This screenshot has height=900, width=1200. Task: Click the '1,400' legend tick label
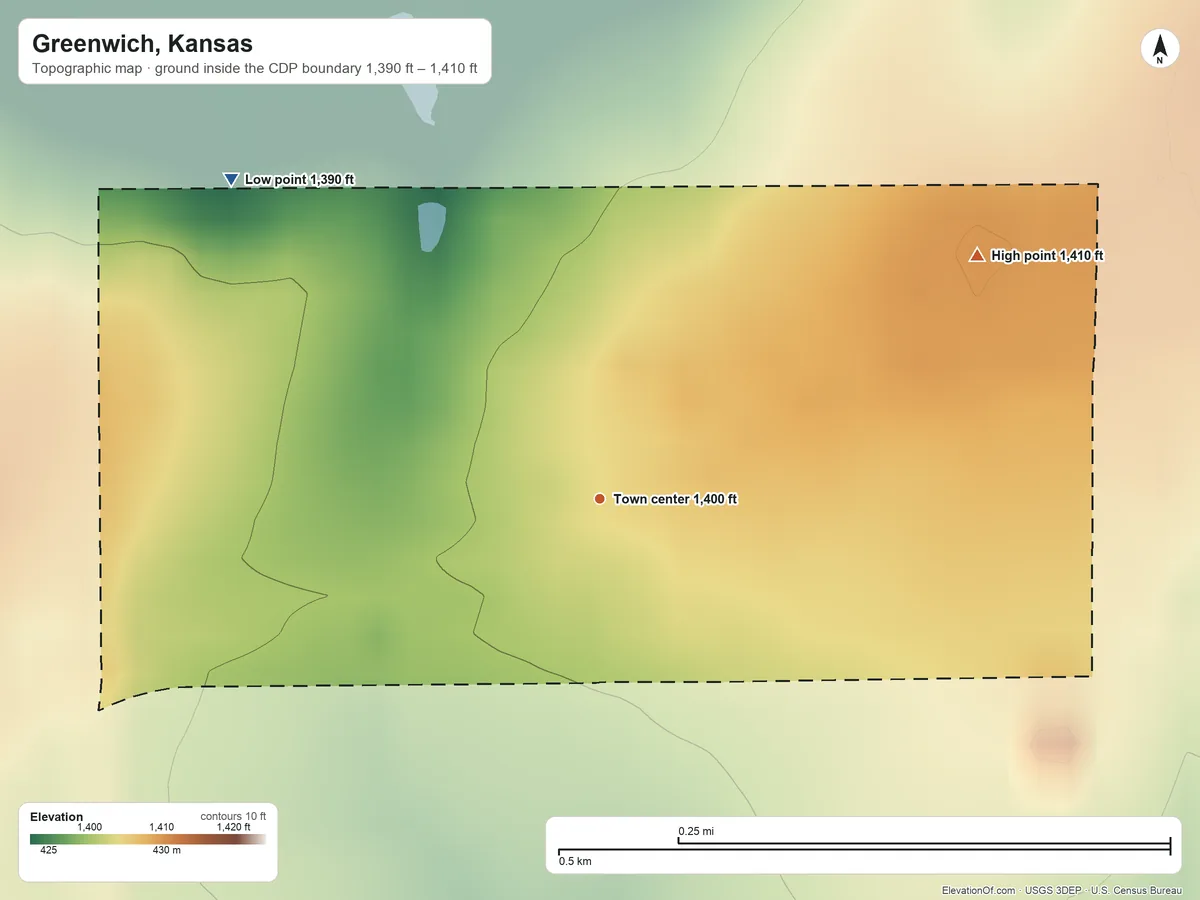pos(90,827)
